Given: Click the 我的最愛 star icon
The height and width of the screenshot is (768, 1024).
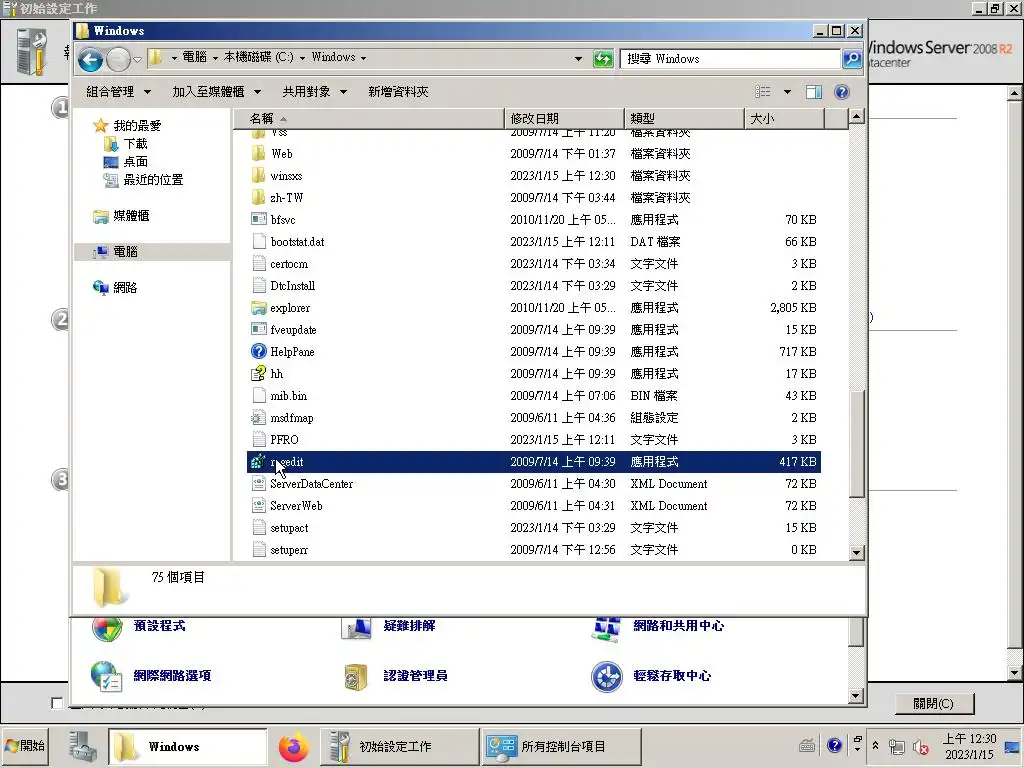Looking at the screenshot, I should (x=100, y=125).
